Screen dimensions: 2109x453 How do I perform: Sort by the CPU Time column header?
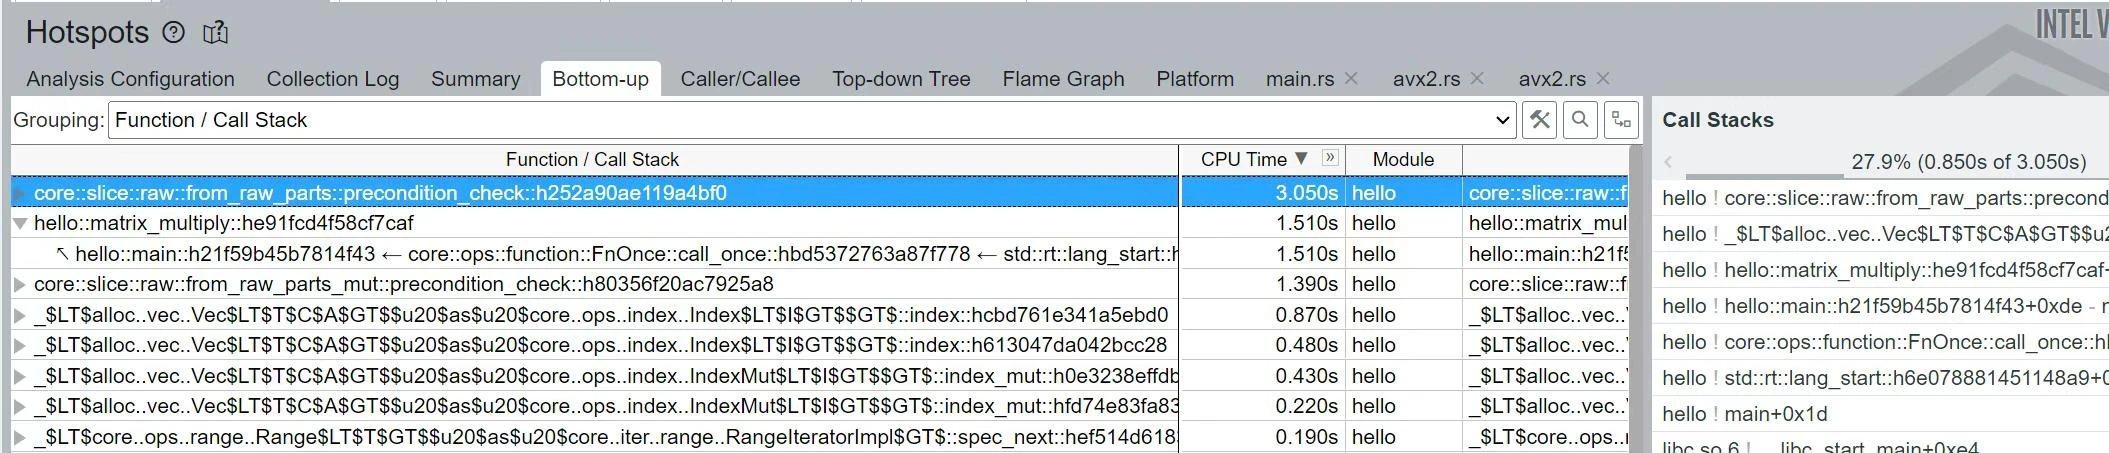[x=1244, y=159]
